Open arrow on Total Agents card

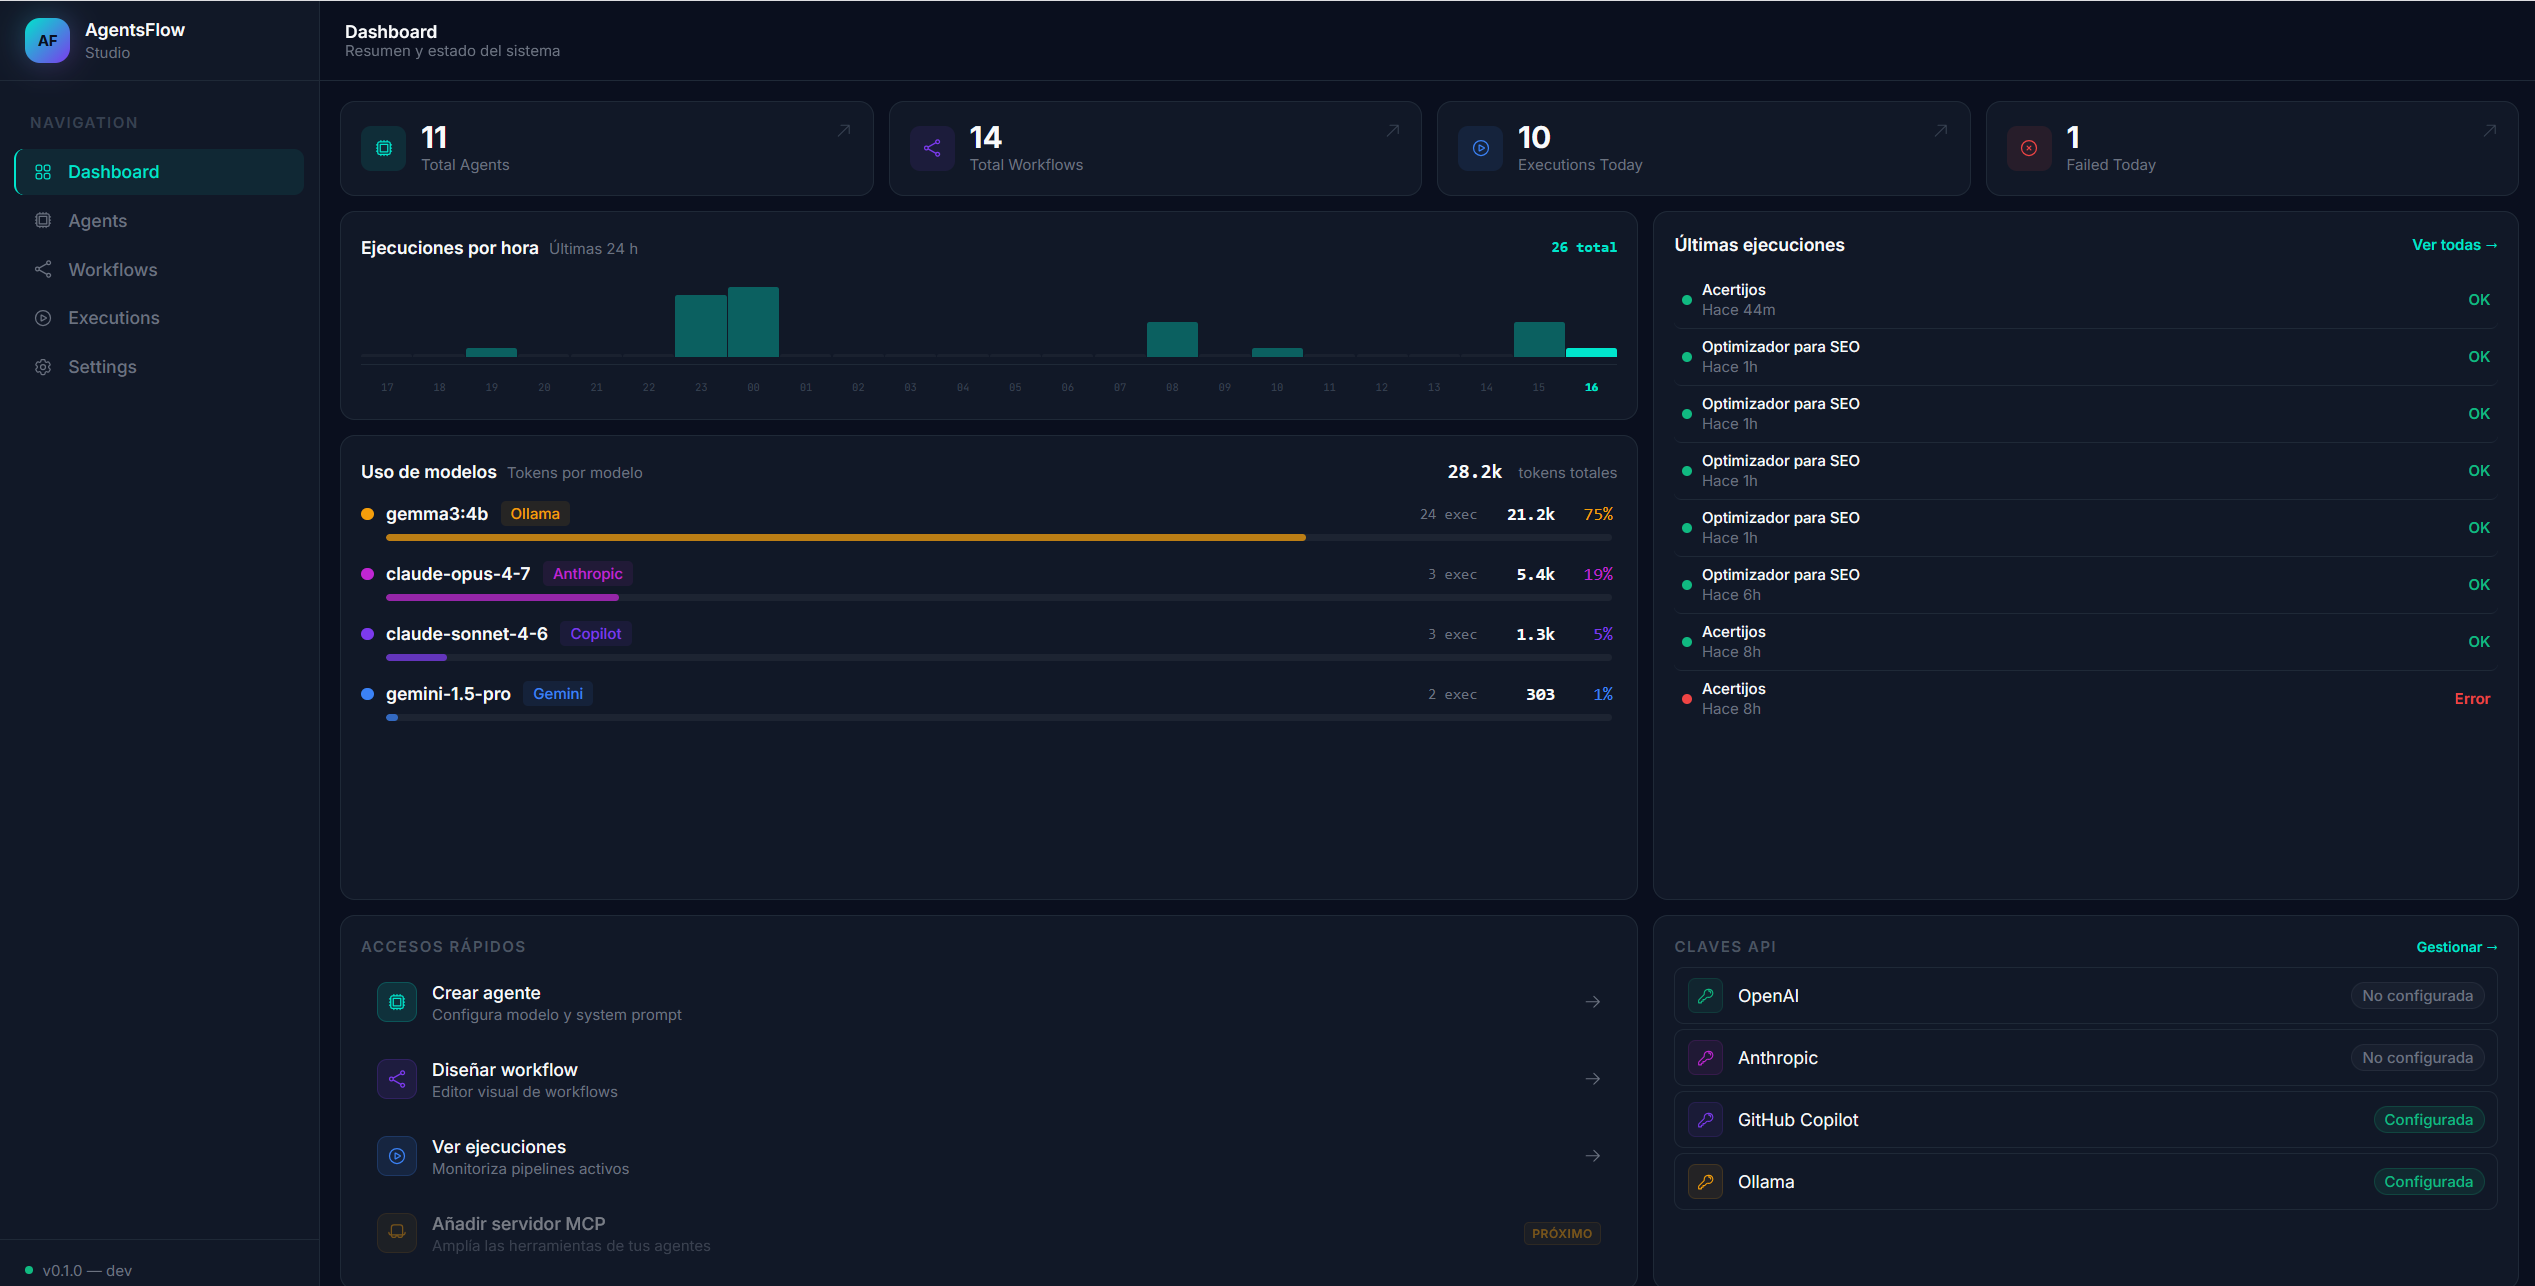click(844, 131)
